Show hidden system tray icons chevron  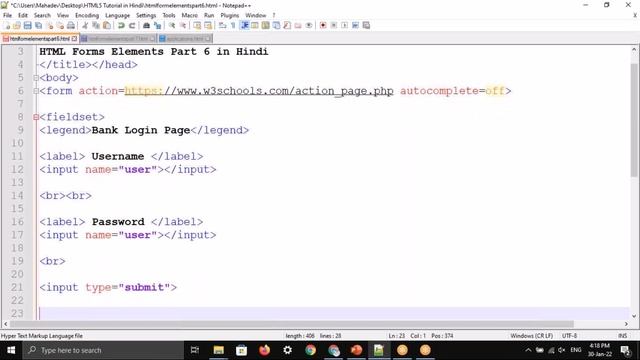[528, 350]
